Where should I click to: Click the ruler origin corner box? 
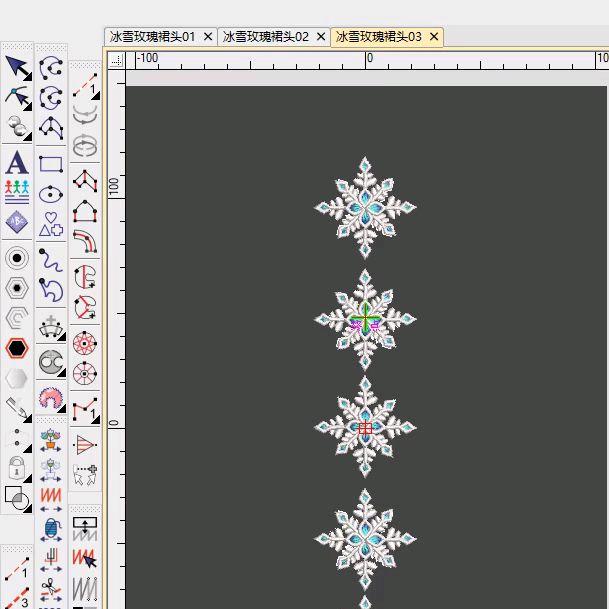point(117,59)
